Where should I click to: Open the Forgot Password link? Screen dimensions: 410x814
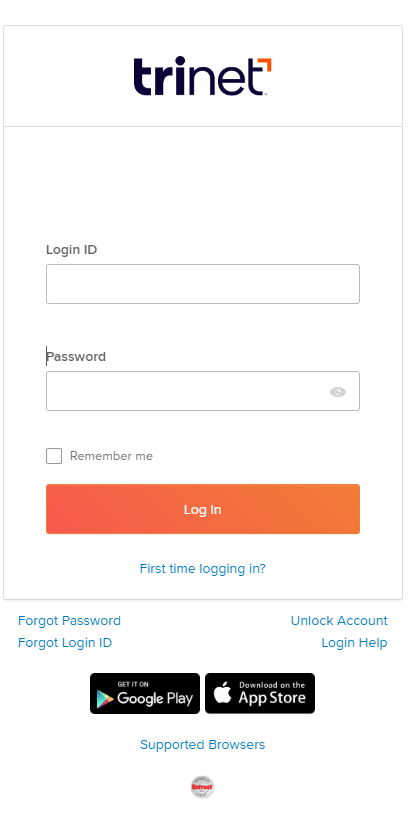click(70, 620)
